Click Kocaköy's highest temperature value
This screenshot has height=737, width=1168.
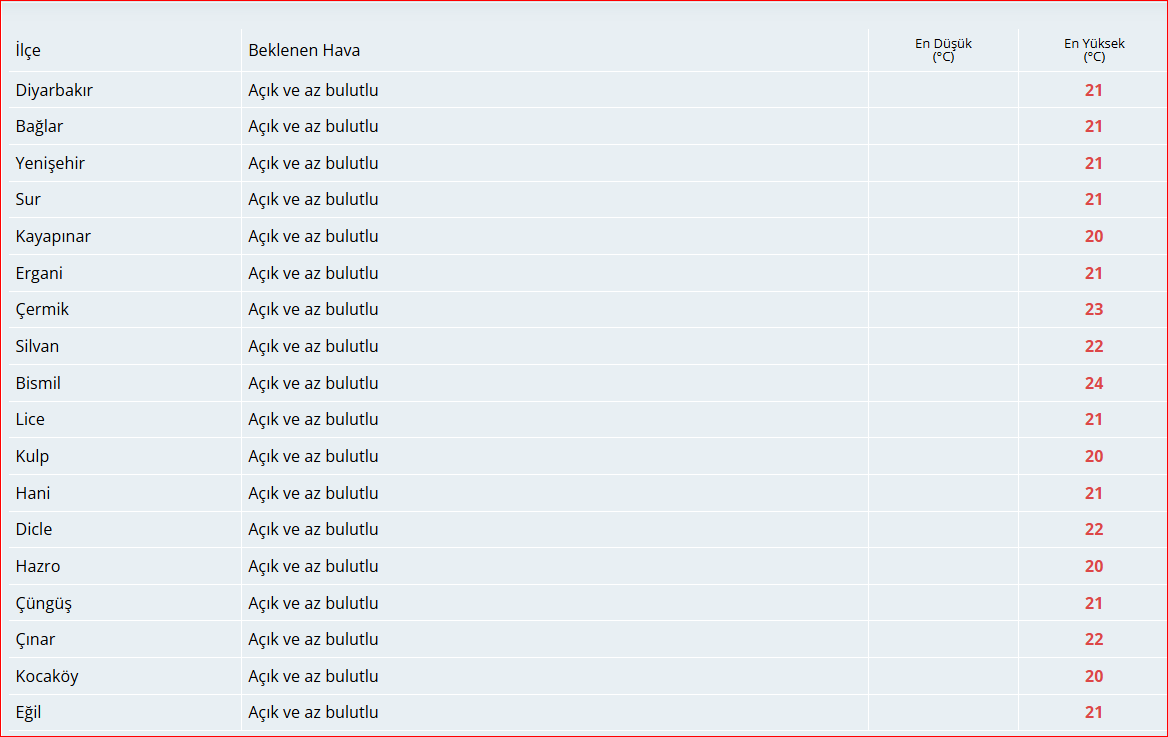1093,676
